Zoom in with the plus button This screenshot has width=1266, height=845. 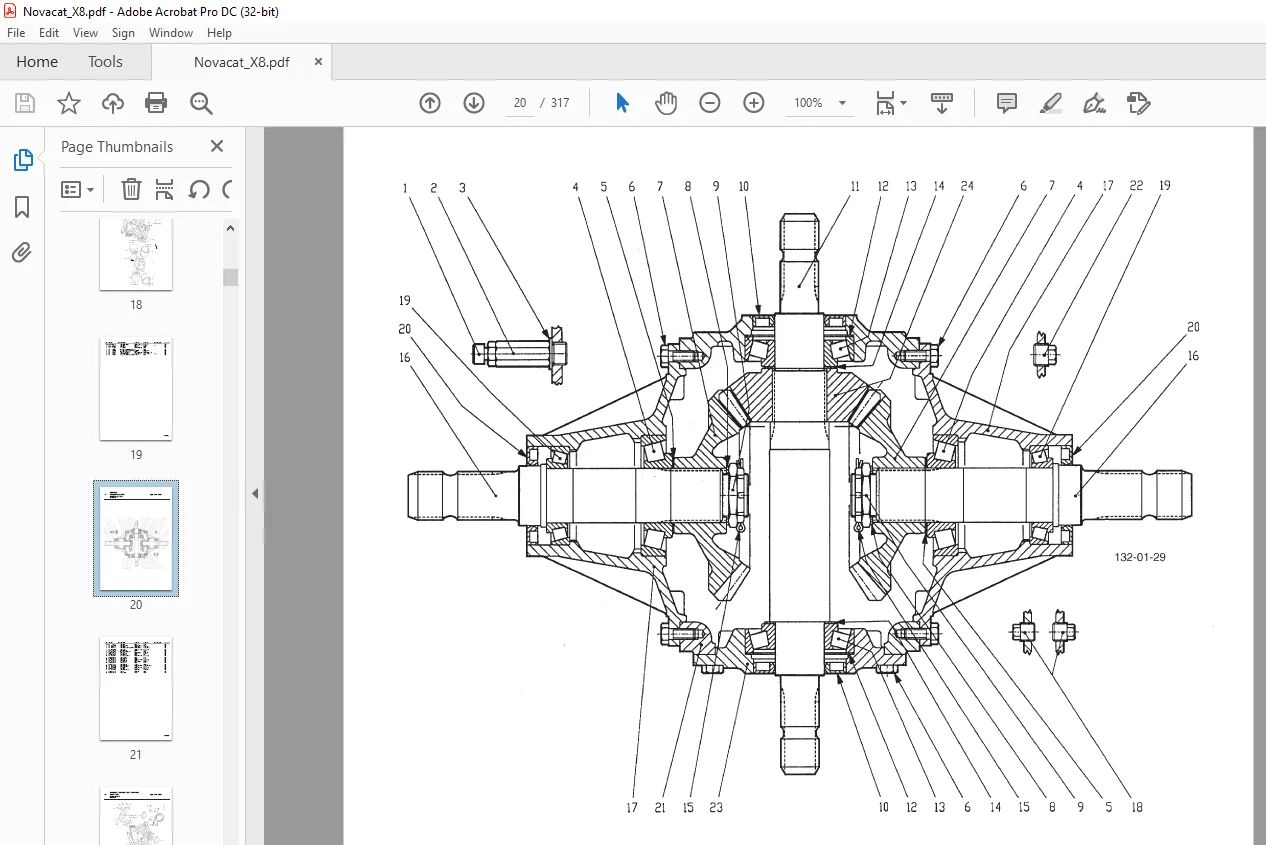(754, 103)
